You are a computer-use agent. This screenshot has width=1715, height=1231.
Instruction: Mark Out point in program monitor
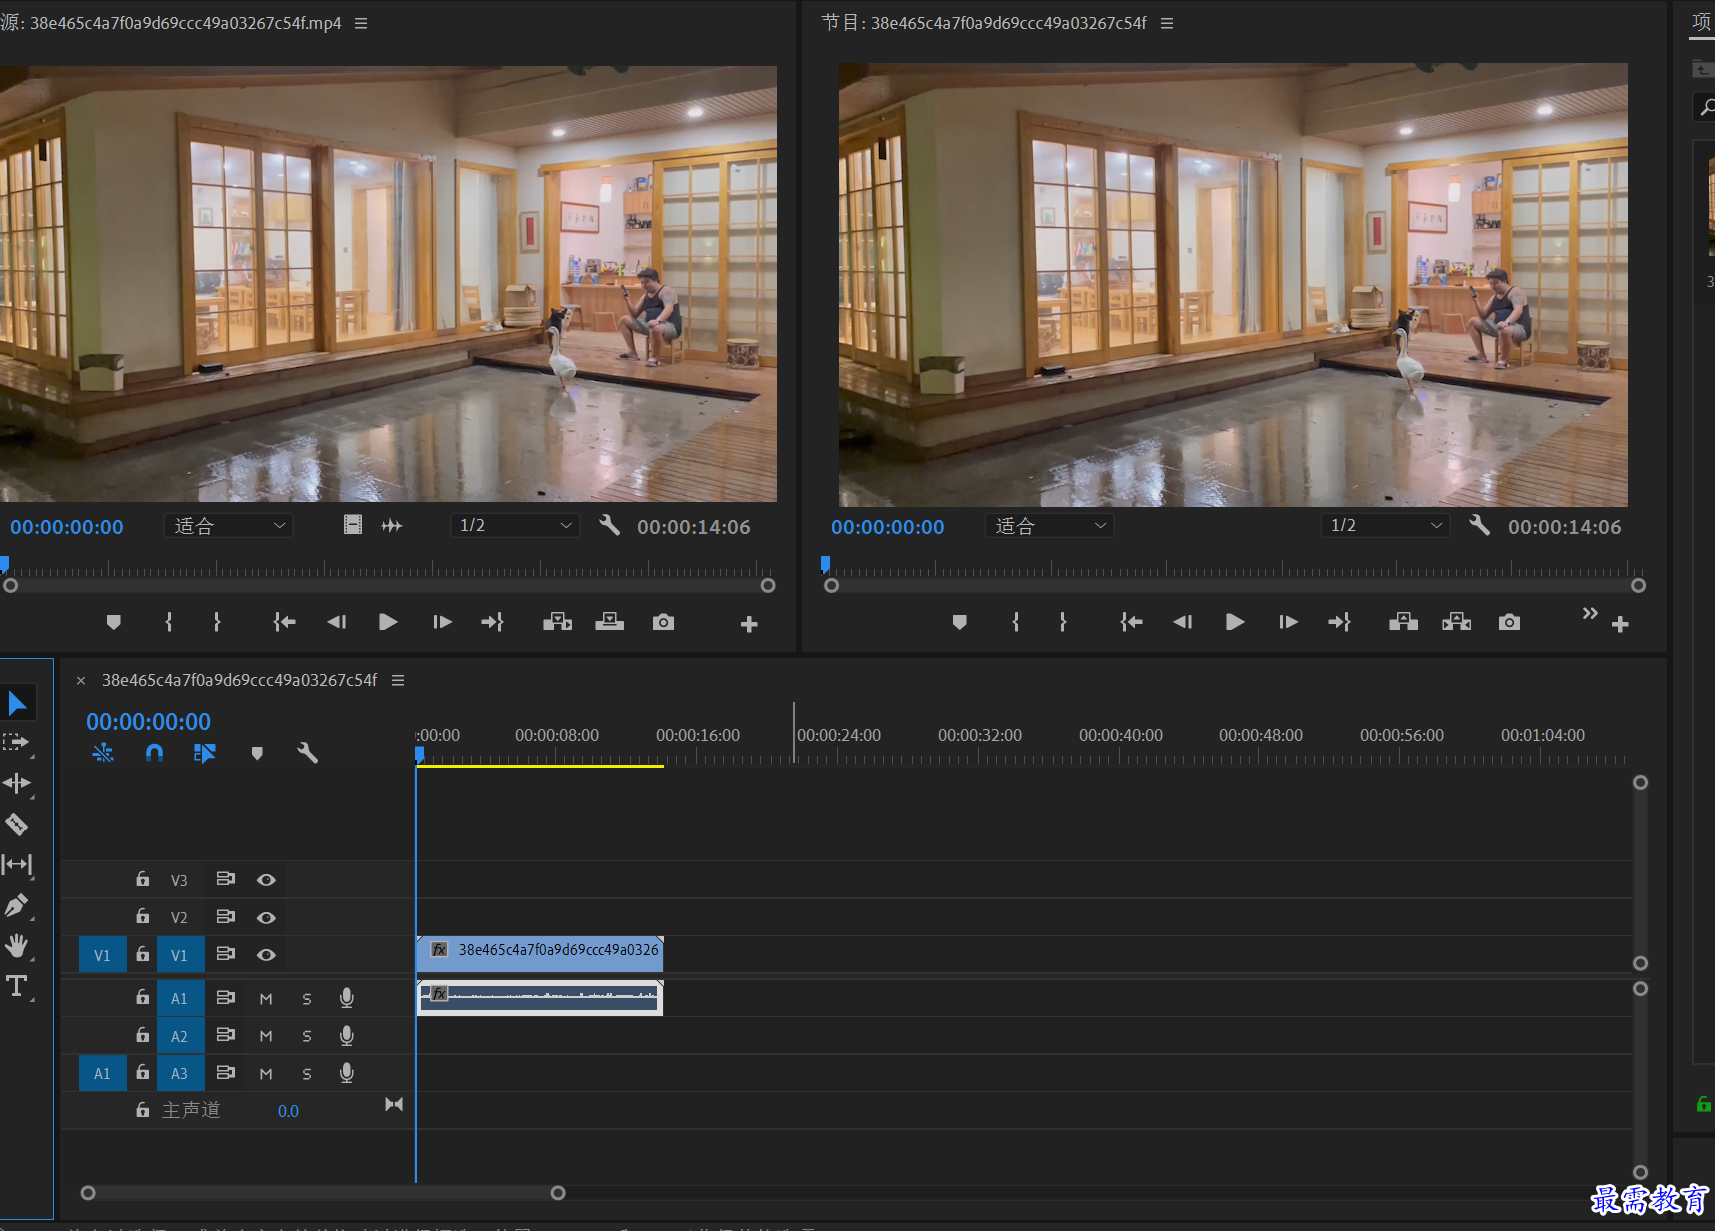coord(1063,622)
